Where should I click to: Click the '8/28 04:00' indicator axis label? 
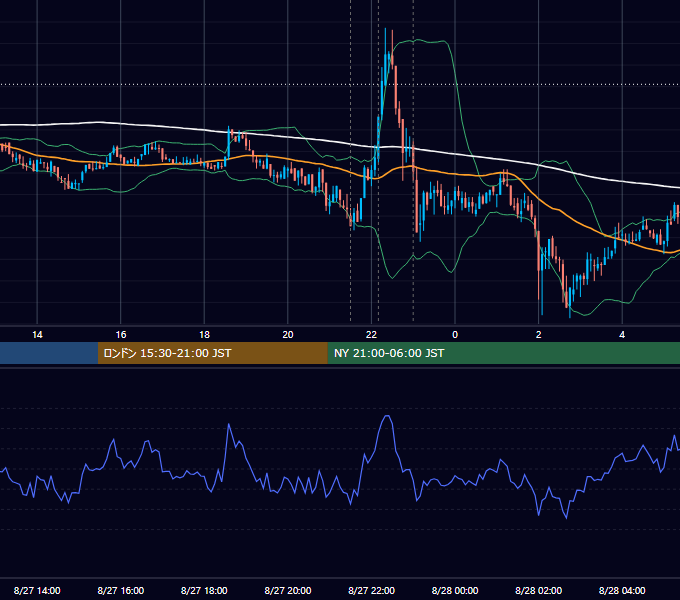coord(622,590)
